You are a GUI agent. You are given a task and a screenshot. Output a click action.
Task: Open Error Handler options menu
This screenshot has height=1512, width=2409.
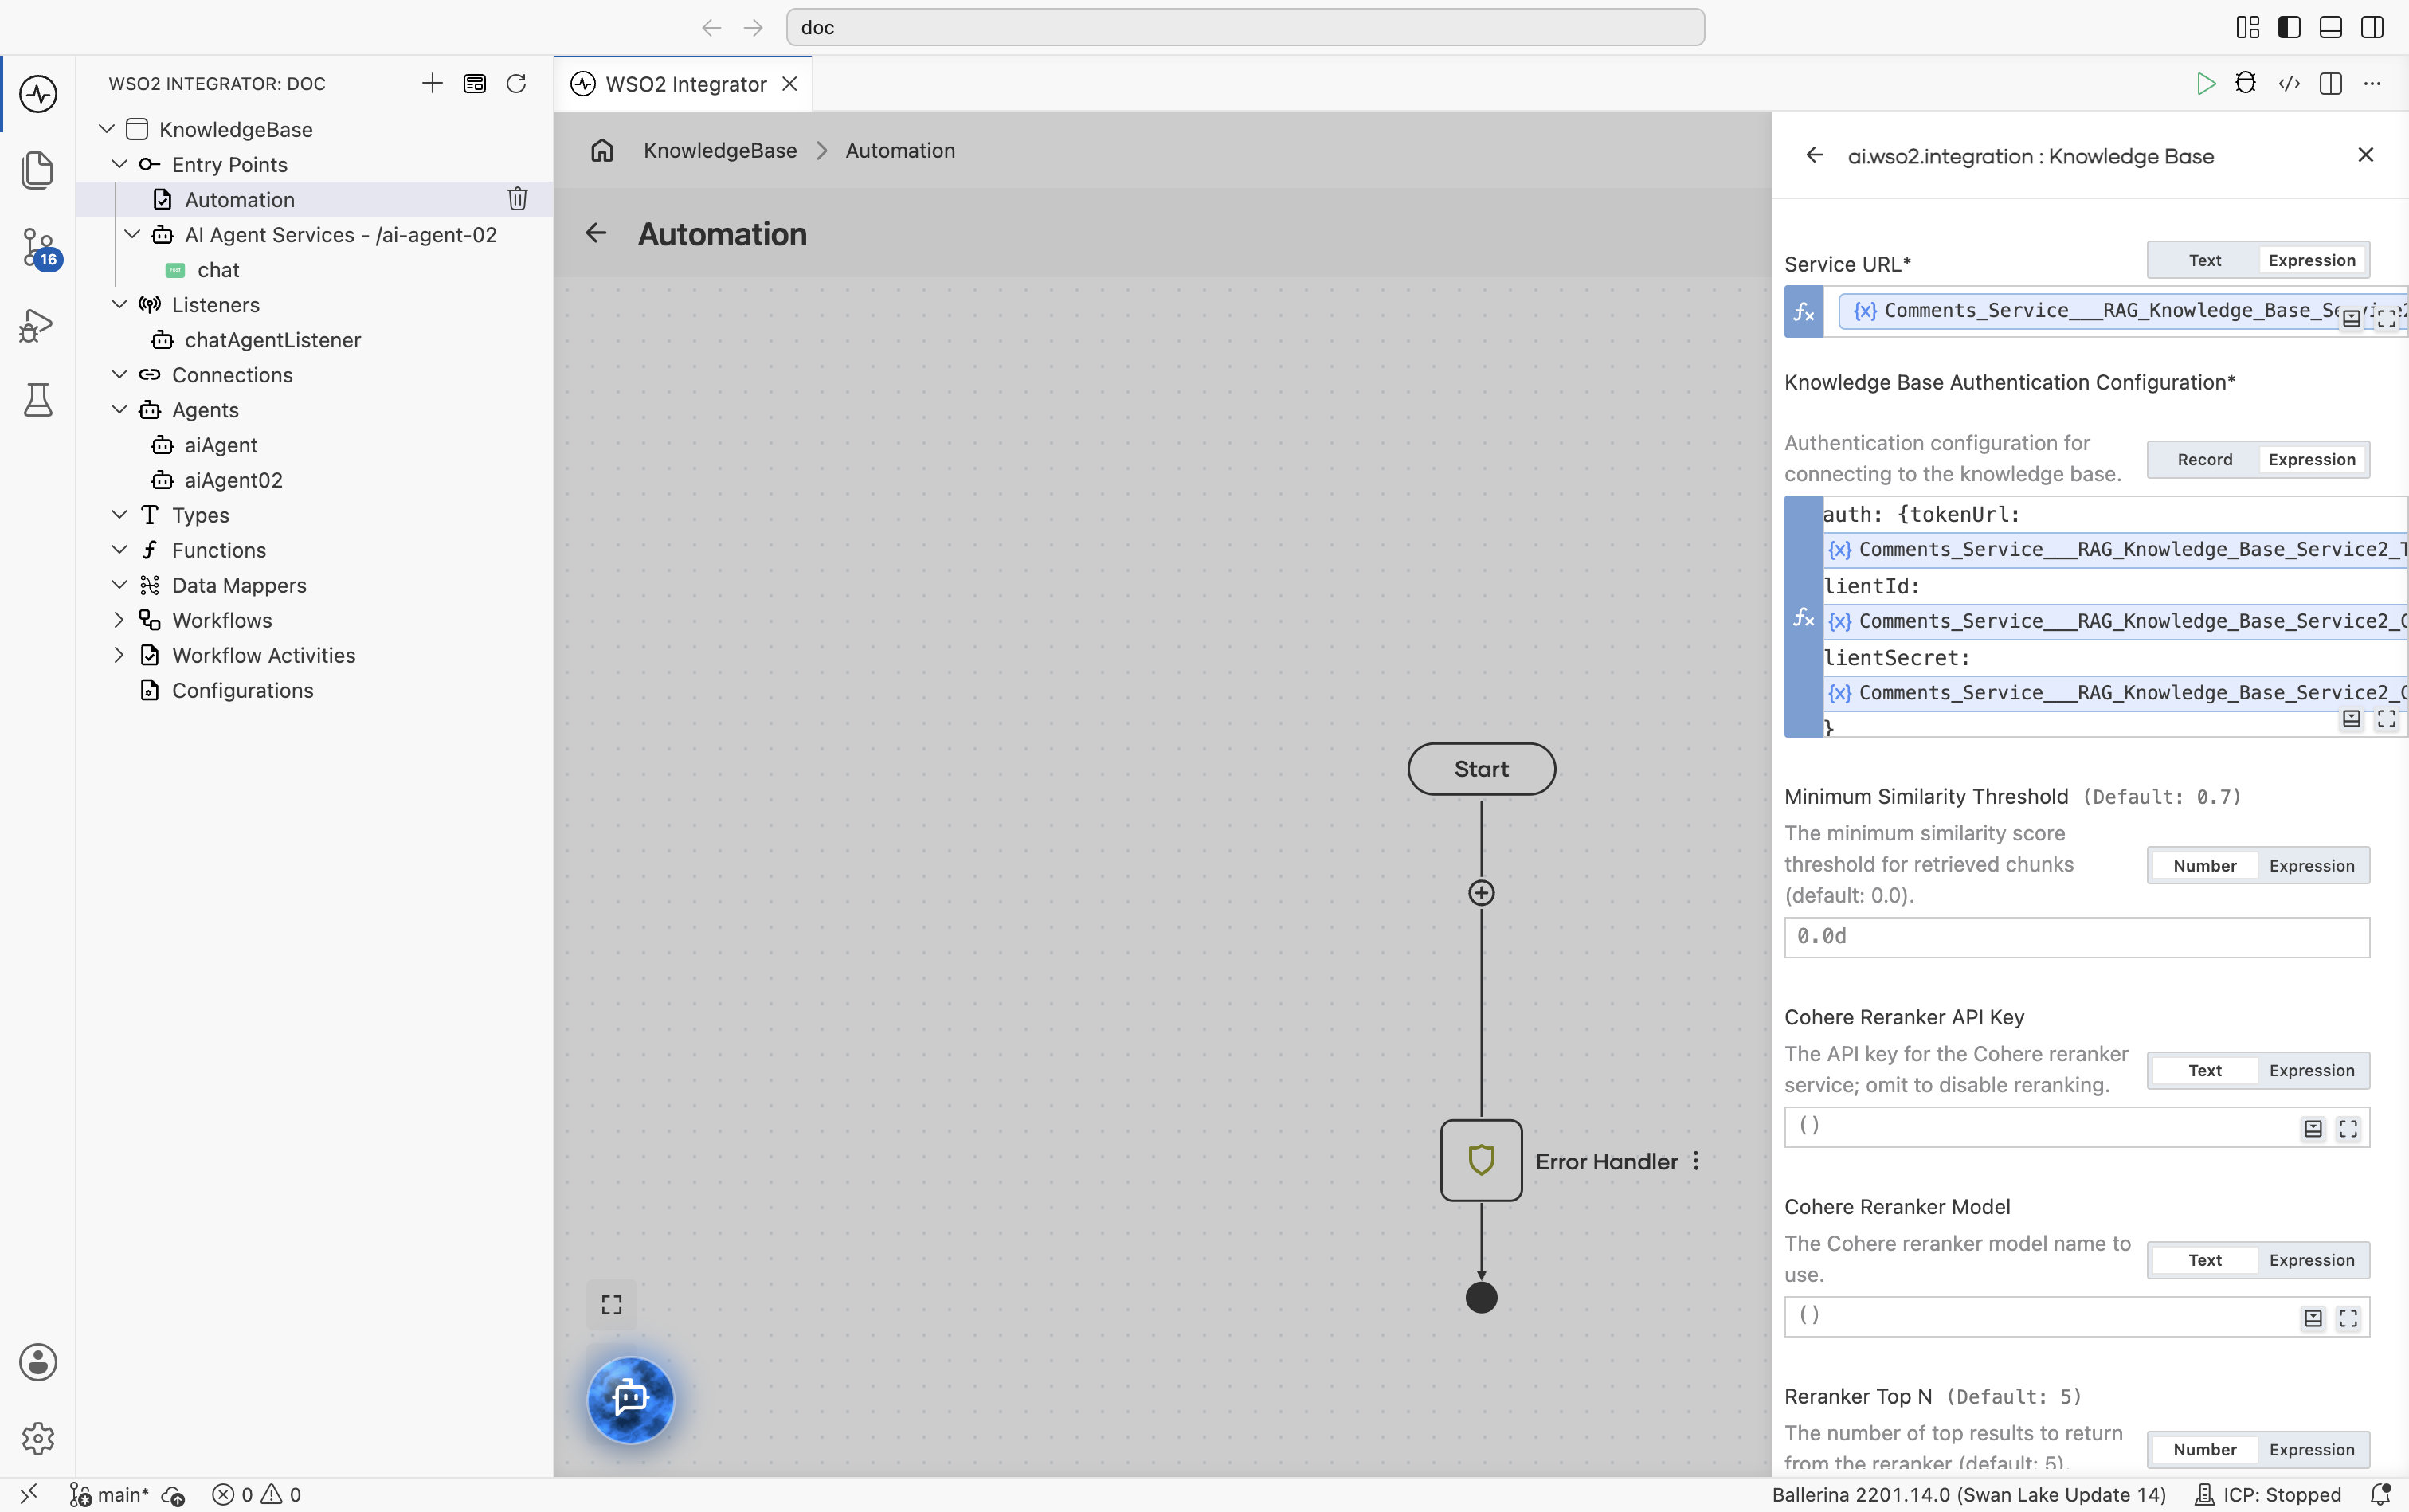pyautogui.click(x=1696, y=1161)
